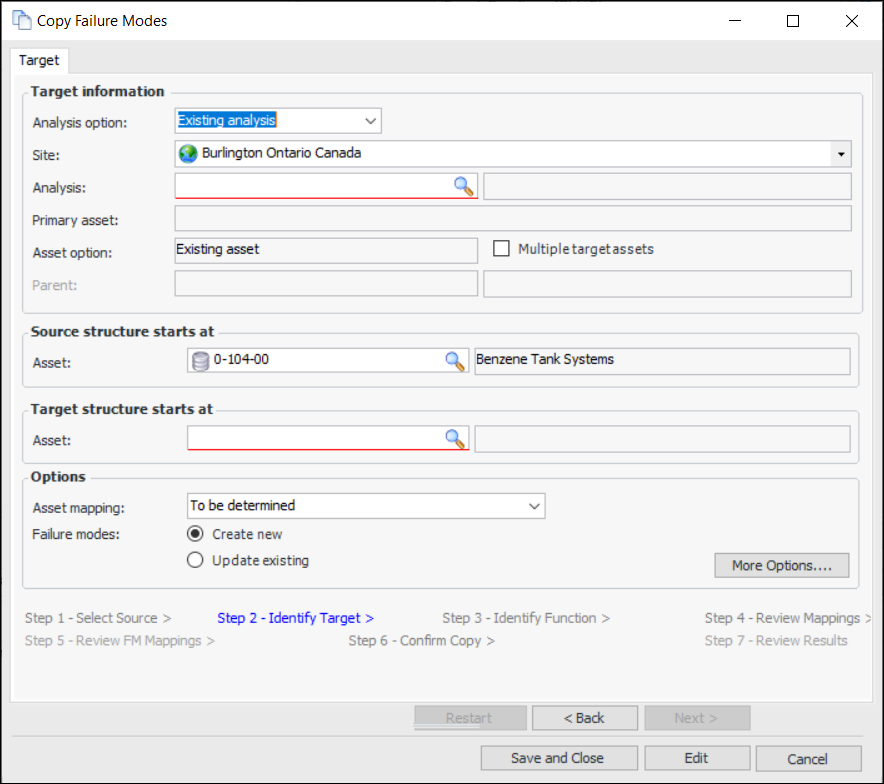This screenshot has width=884, height=784.
Task: Cancel the copy failure modes dialog
Action: click(x=807, y=758)
